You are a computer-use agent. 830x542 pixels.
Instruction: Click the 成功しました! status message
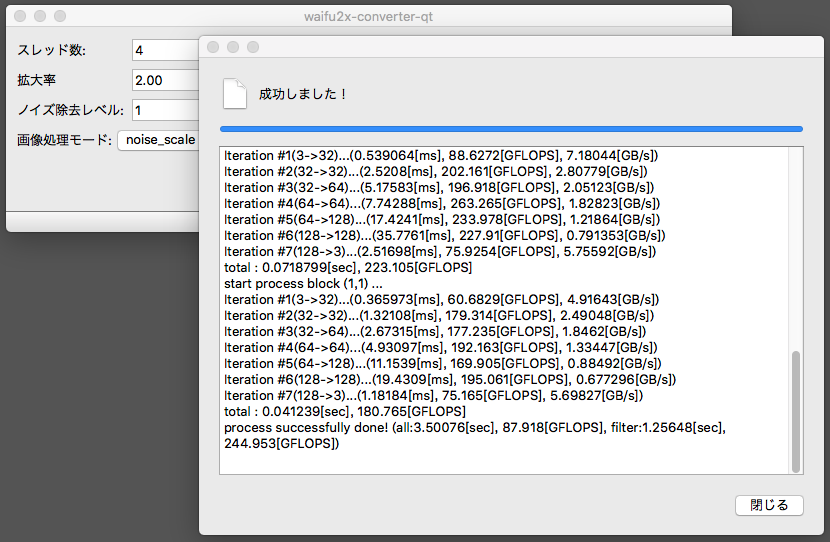tap(302, 94)
